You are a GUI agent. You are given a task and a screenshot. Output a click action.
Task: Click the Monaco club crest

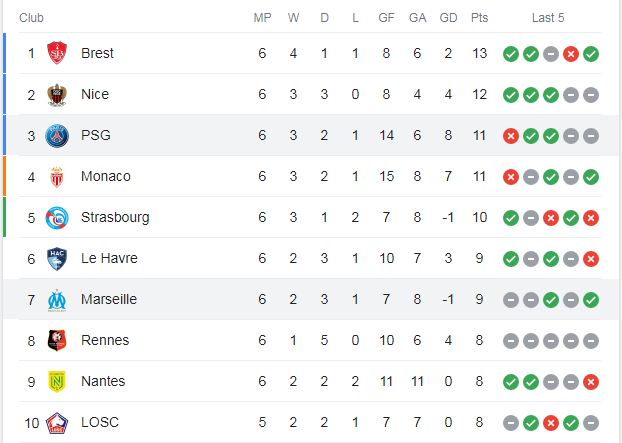pos(57,177)
